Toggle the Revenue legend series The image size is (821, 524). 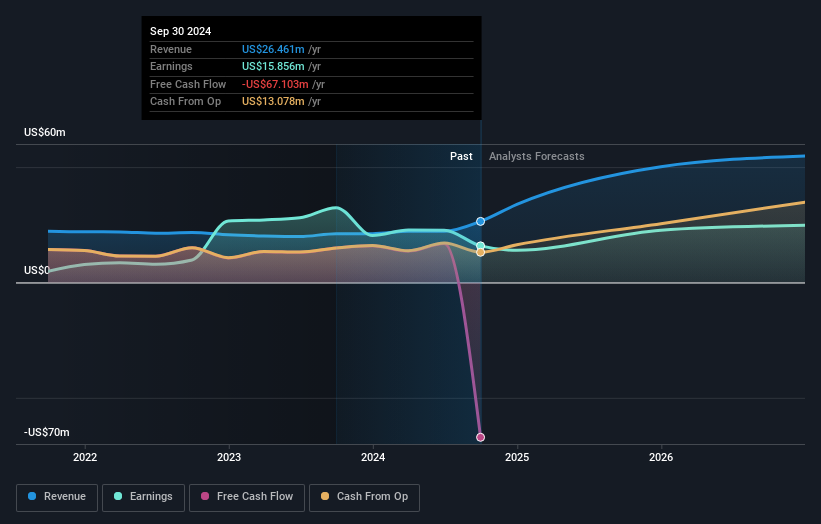click(57, 497)
